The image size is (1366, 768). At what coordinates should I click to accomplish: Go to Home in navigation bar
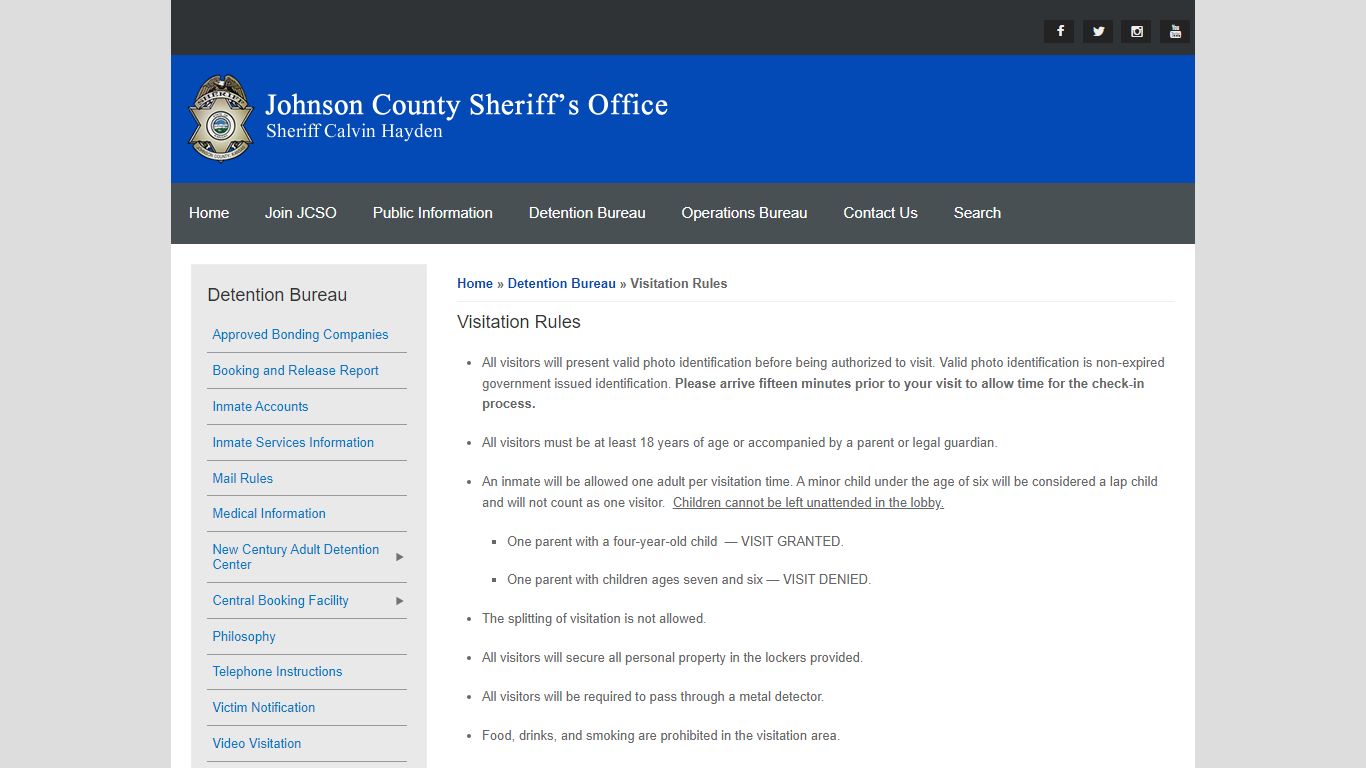pyautogui.click(x=209, y=213)
